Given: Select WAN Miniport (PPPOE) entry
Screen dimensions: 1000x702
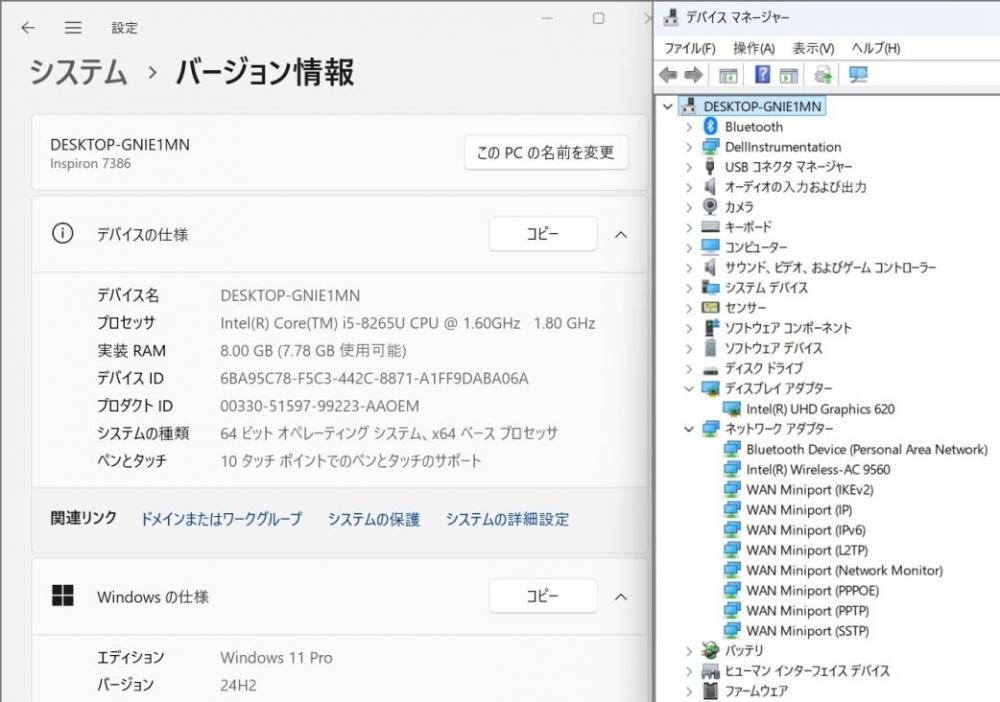Looking at the screenshot, I should point(812,590).
